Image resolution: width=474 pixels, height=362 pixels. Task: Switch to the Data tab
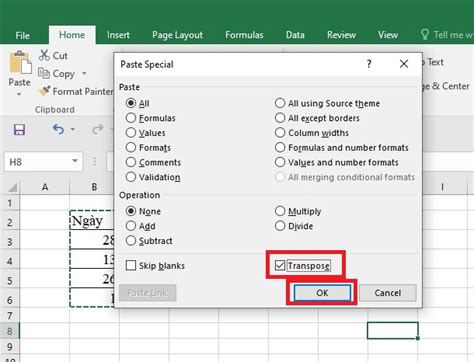[x=295, y=35]
